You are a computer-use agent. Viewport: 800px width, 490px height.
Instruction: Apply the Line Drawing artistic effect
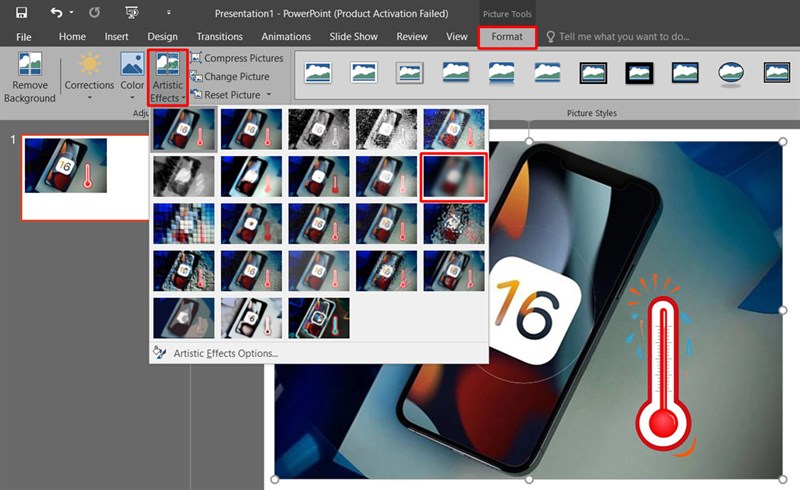tap(454, 129)
